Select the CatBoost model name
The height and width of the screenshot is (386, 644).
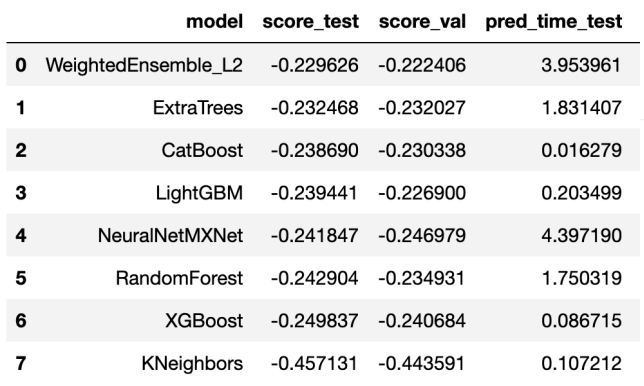202,150
